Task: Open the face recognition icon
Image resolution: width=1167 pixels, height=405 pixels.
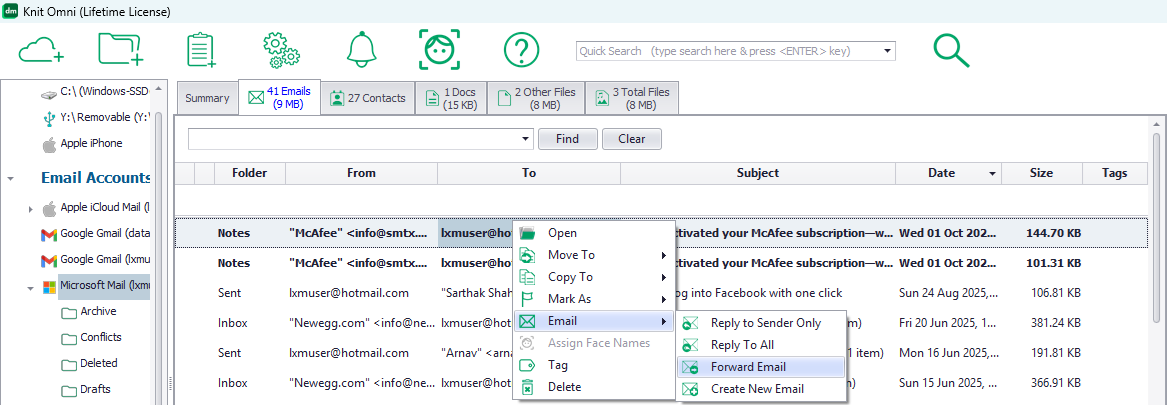Action: tap(439, 50)
